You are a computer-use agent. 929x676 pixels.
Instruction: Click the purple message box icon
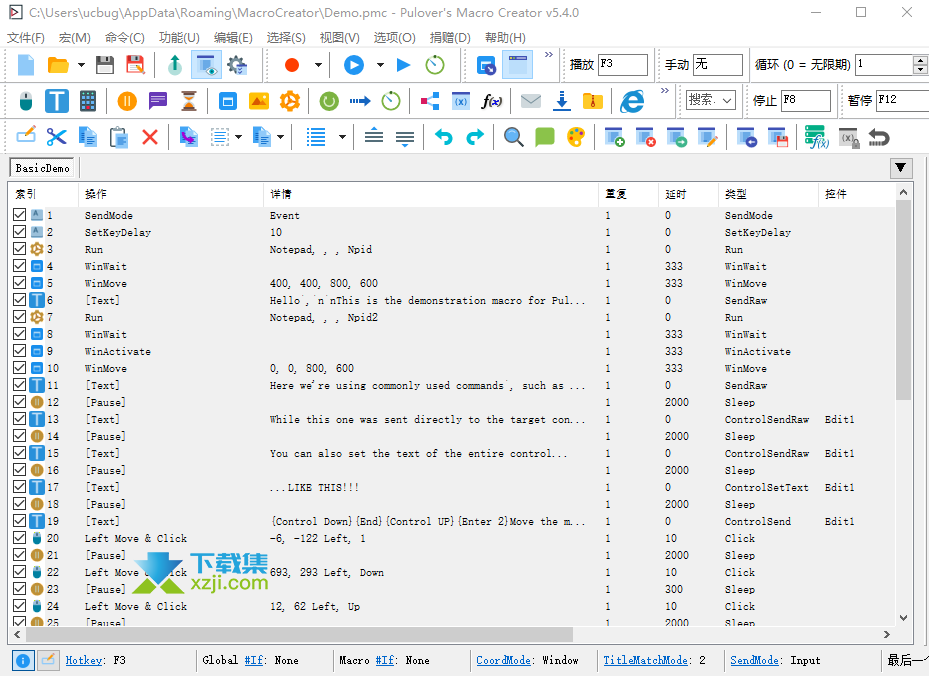tap(158, 101)
